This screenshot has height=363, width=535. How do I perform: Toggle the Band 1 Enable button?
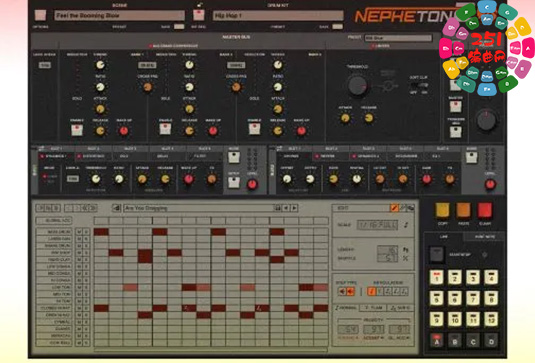click(x=77, y=130)
